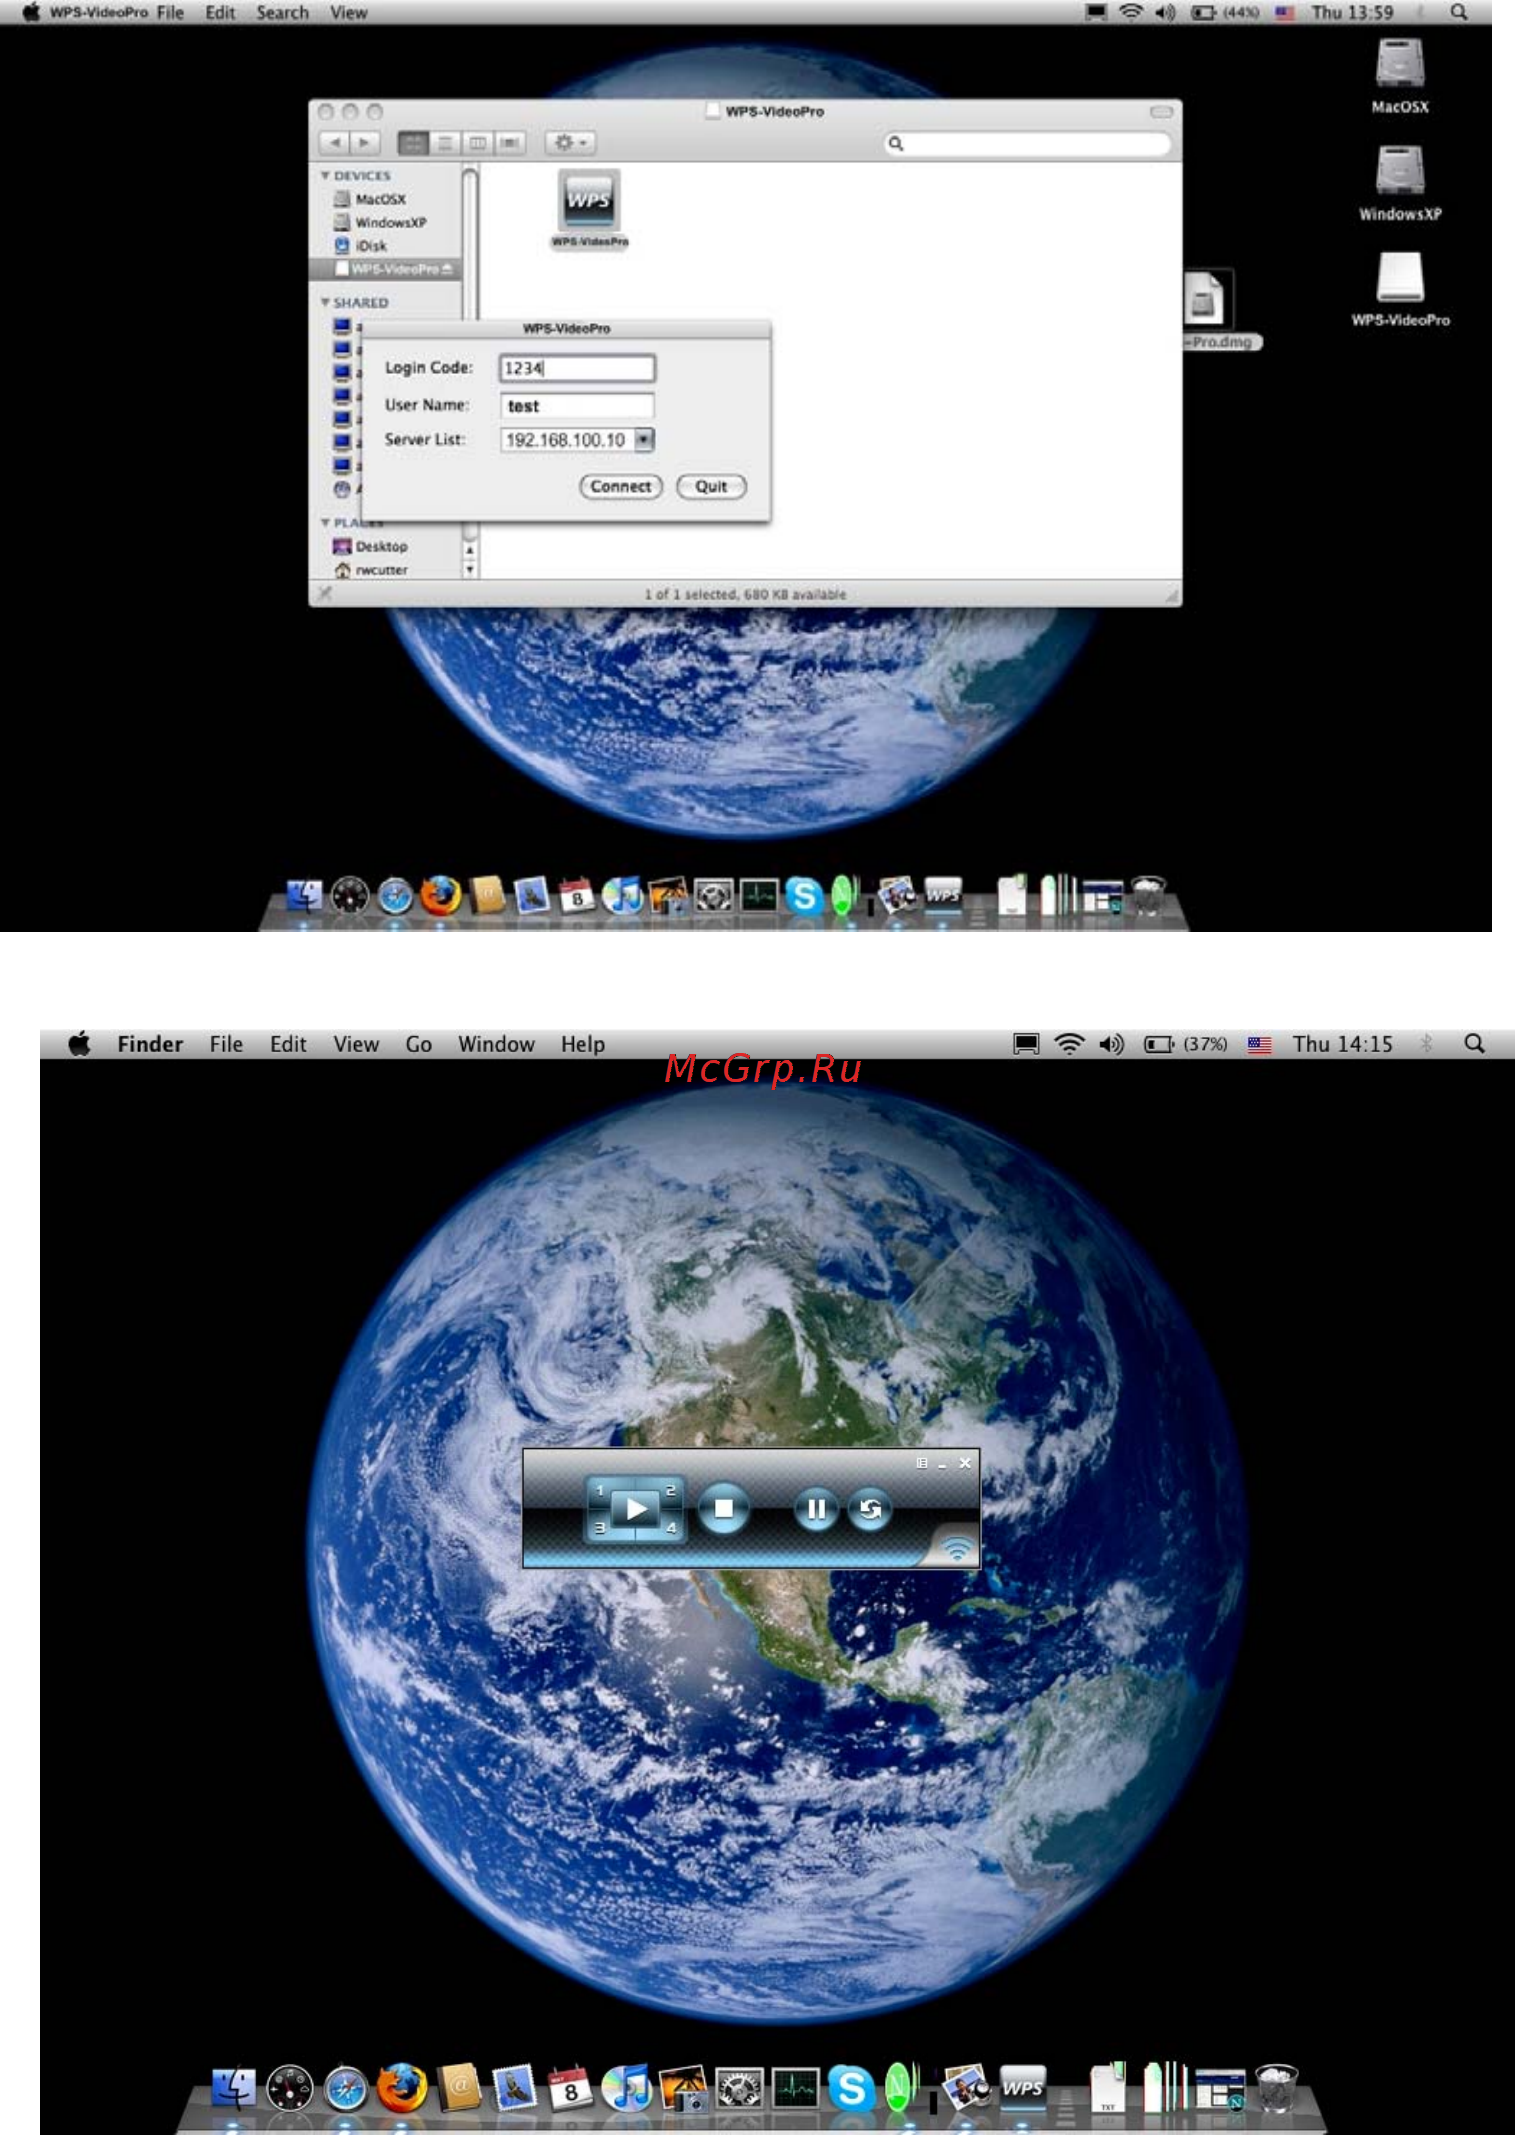Image resolution: width=1515 pixels, height=2135 pixels.
Task: Click the circular refresh arrows button
Action: [x=870, y=1509]
